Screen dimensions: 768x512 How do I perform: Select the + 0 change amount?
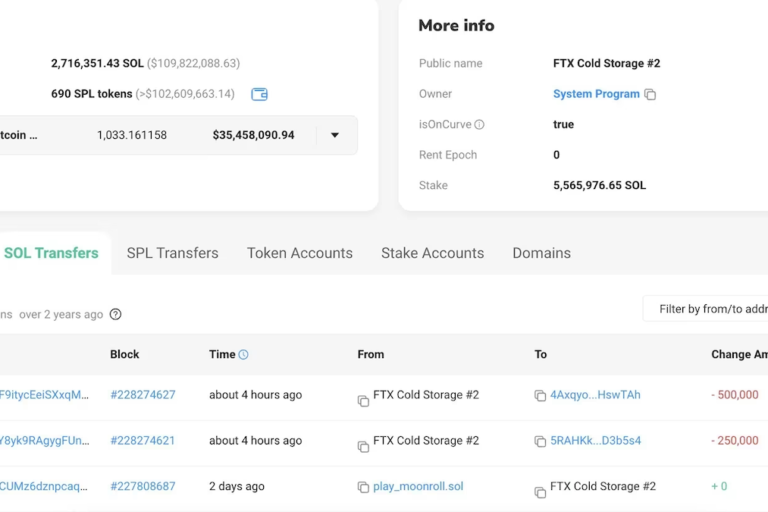pyautogui.click(x=719, y=487)
